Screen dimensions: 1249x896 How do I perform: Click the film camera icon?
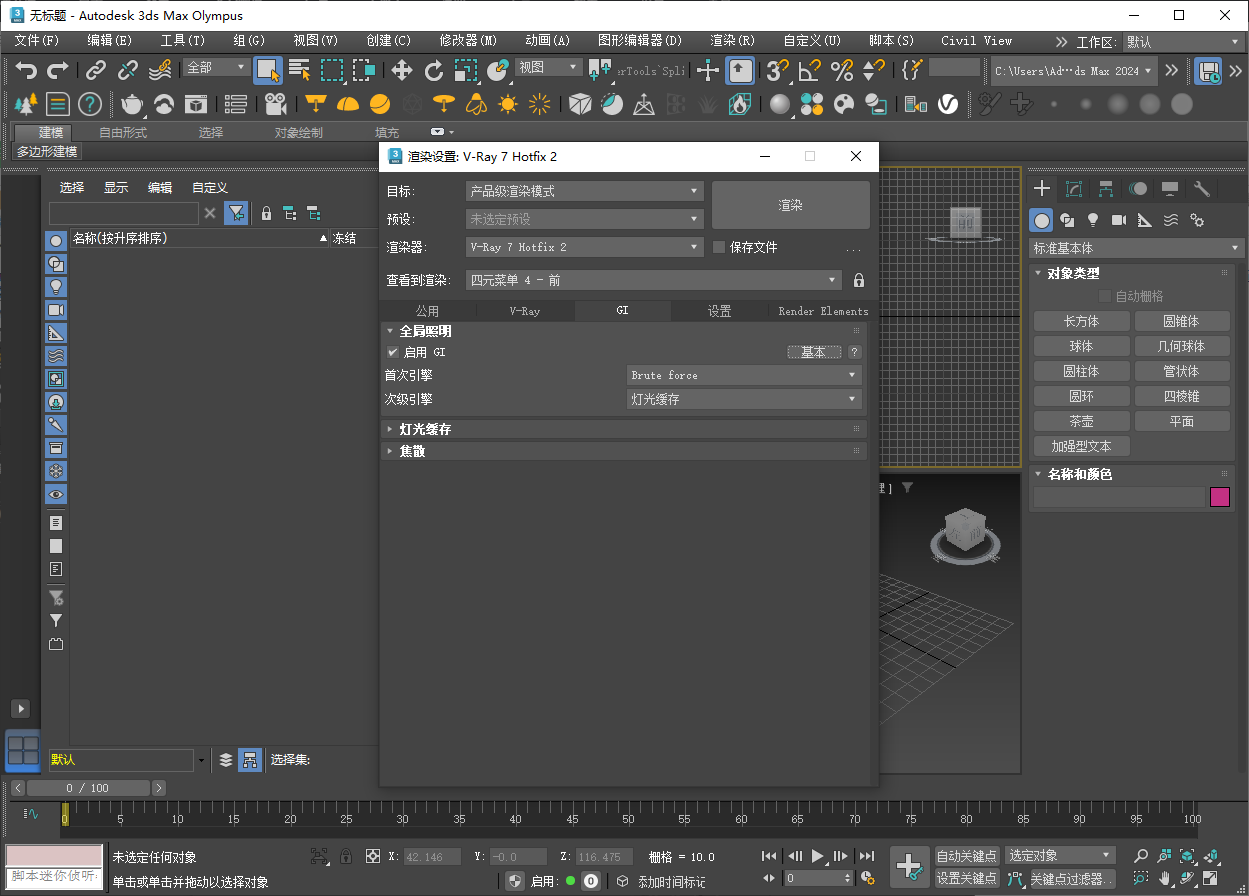click(x=276, y=104)
